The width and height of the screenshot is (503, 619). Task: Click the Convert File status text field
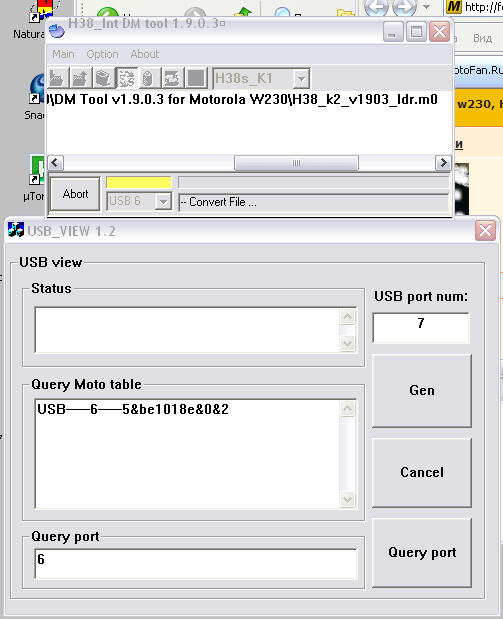pyautogui.click(x=314, y=202)
